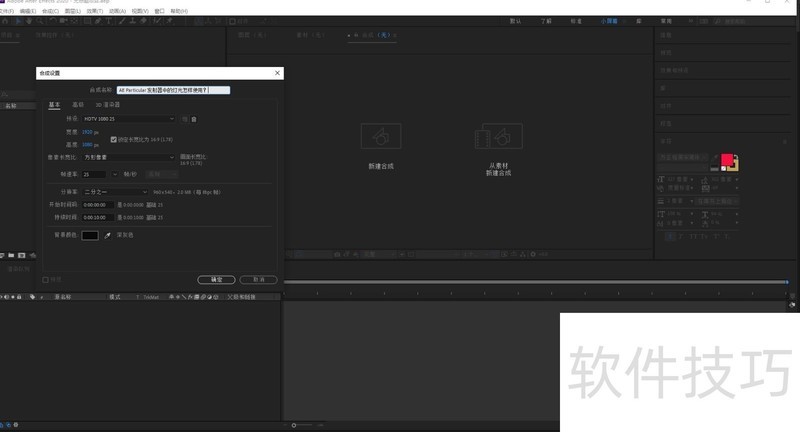Open the 方形像素 pixel aspect ratio dropdown

(129, 157)
